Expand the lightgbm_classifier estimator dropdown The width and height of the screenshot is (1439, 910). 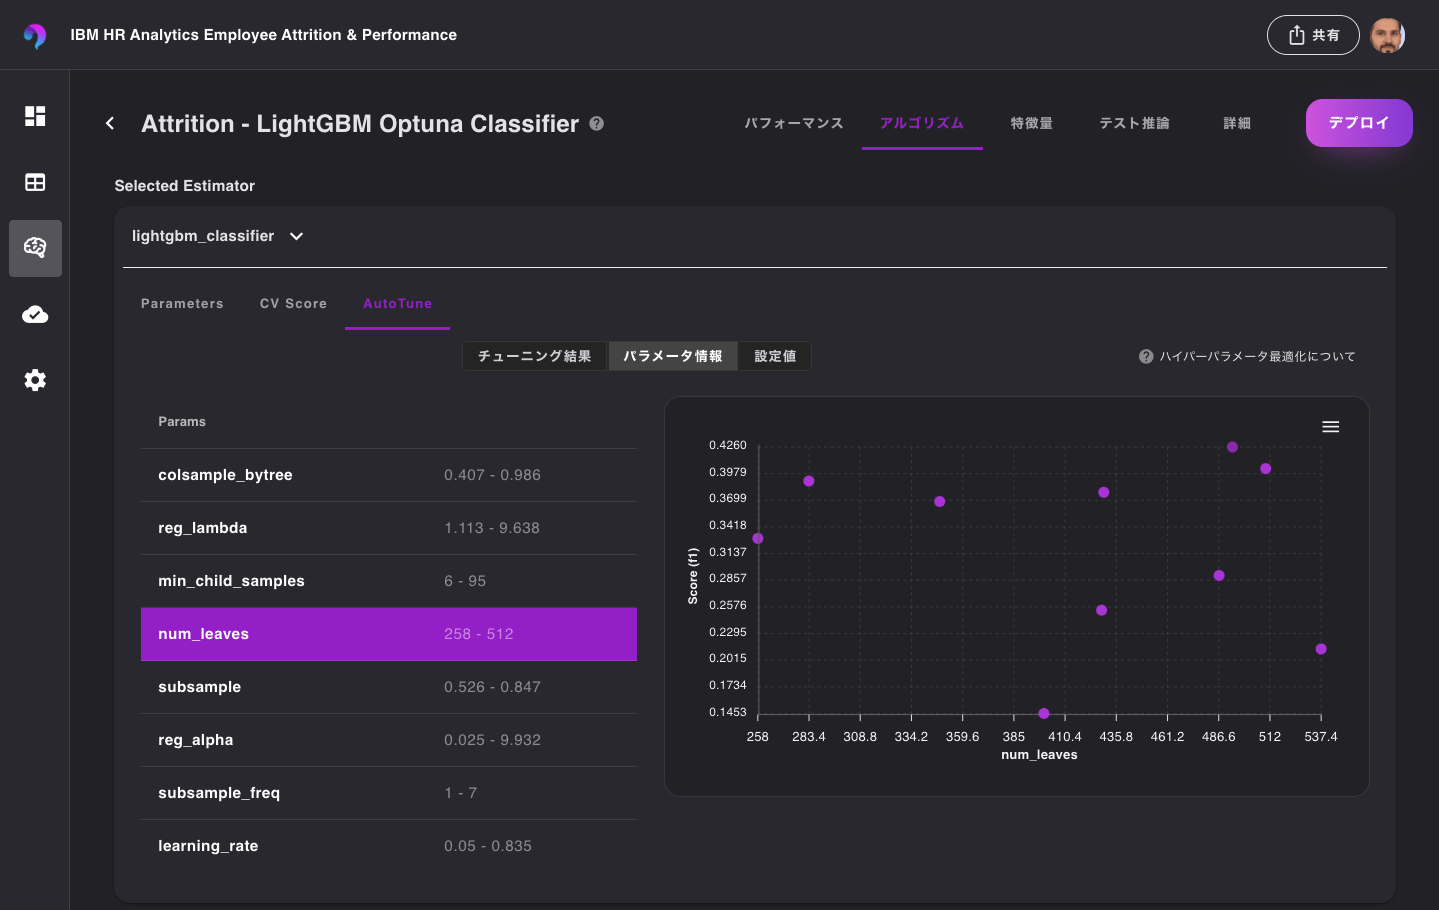[217, 236]
